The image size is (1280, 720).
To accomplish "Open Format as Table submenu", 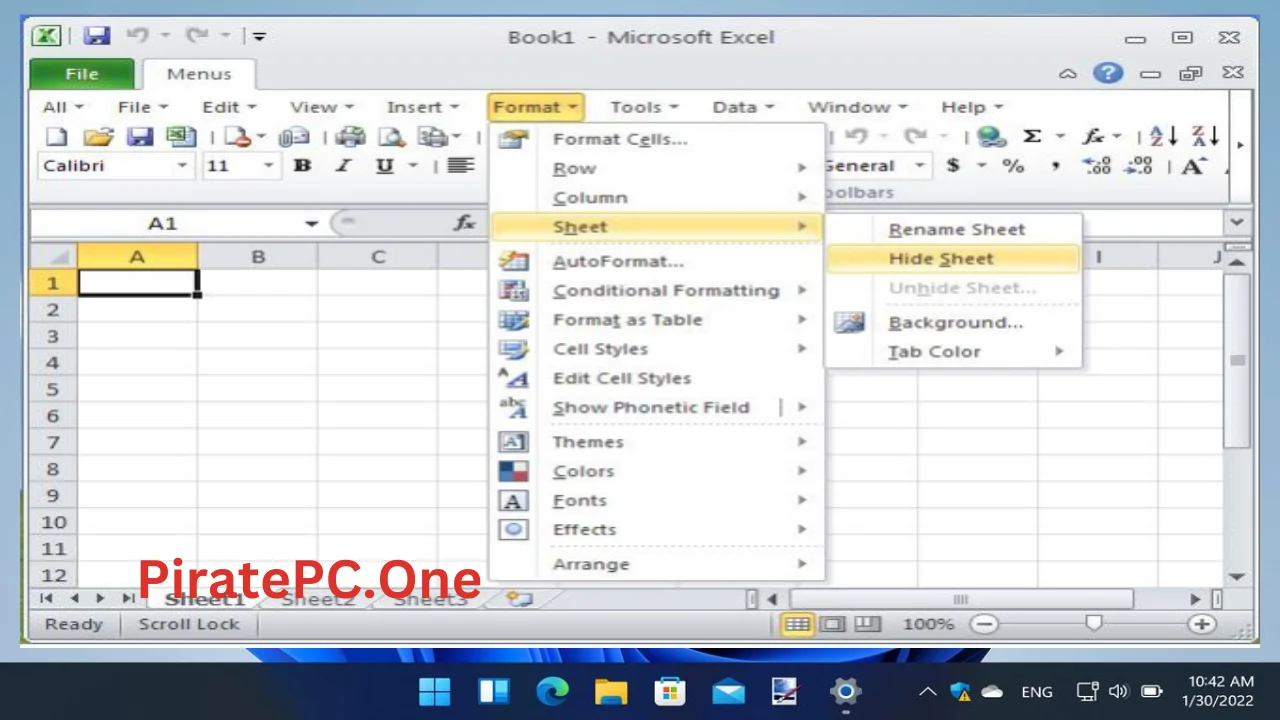I will (657, 320).
